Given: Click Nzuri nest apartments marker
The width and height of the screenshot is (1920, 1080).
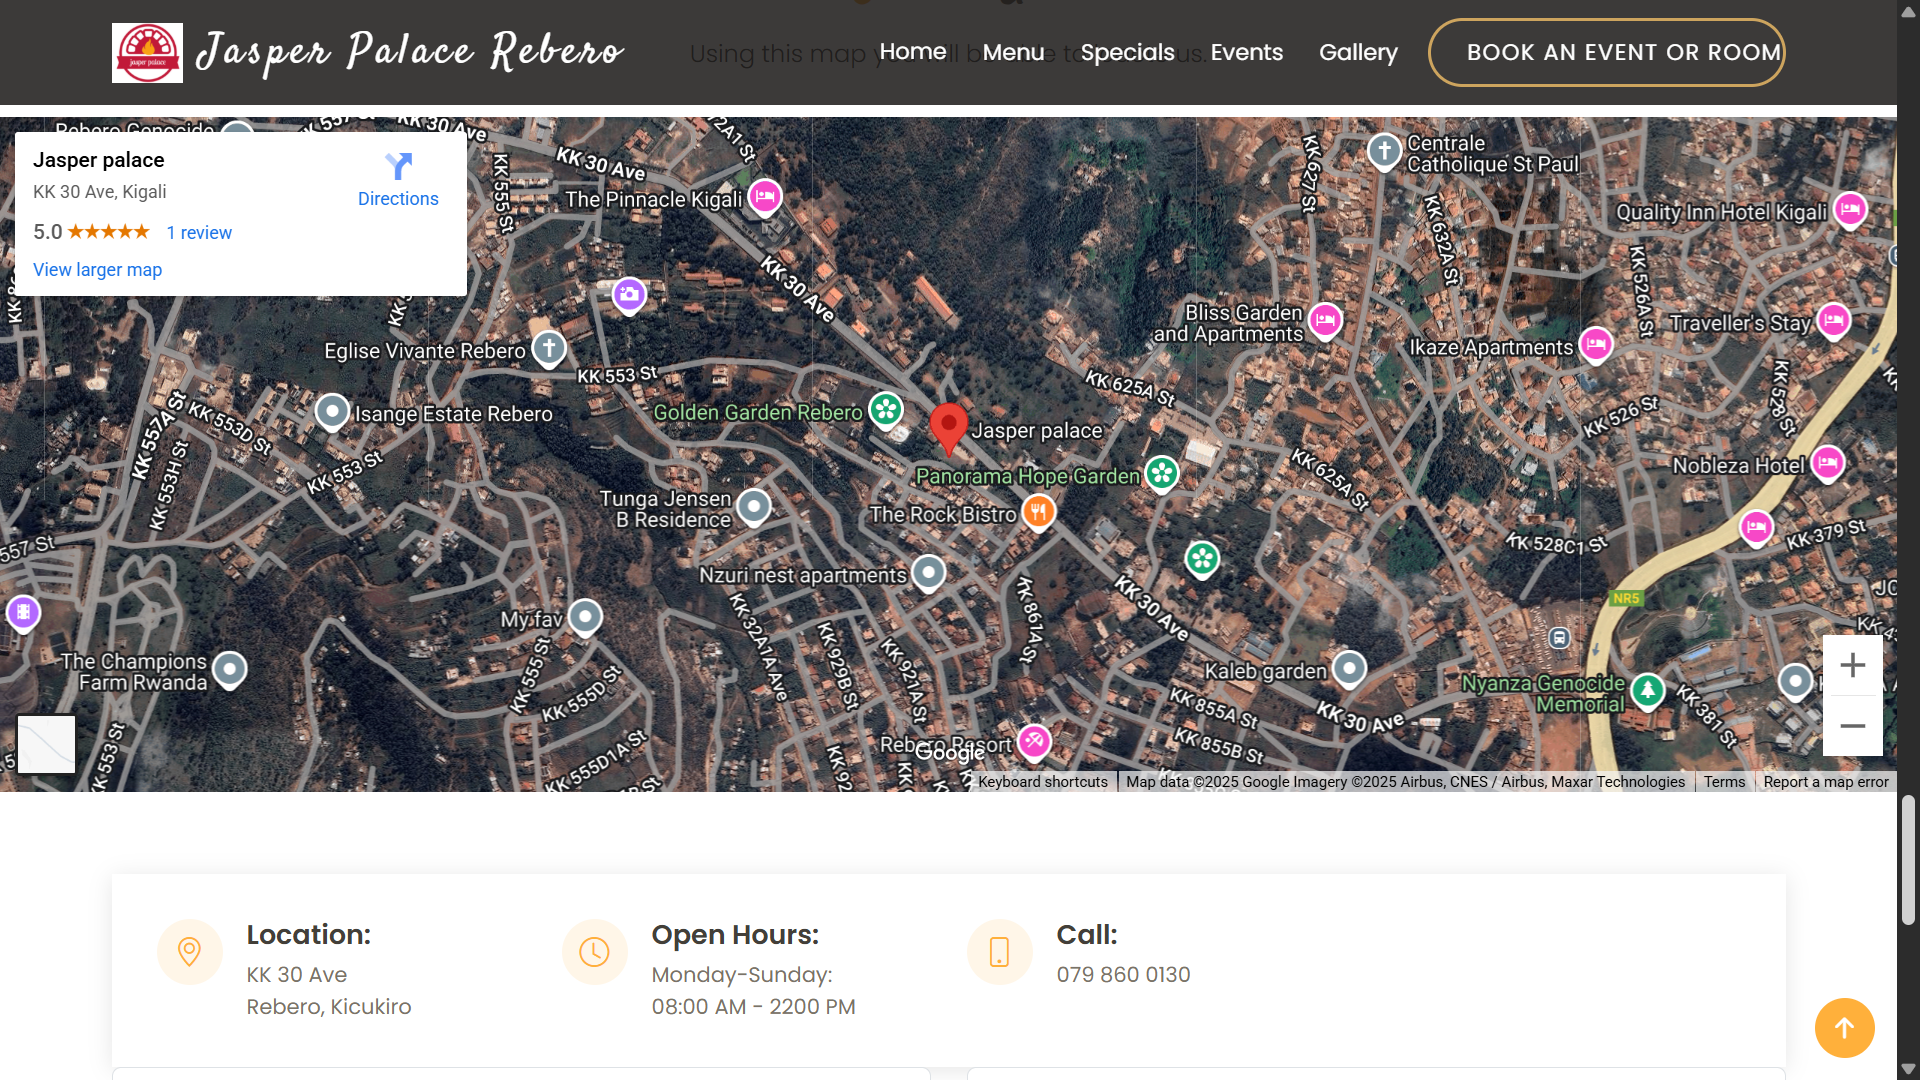Looking at the screenshot, I should [x=929, y=573].
